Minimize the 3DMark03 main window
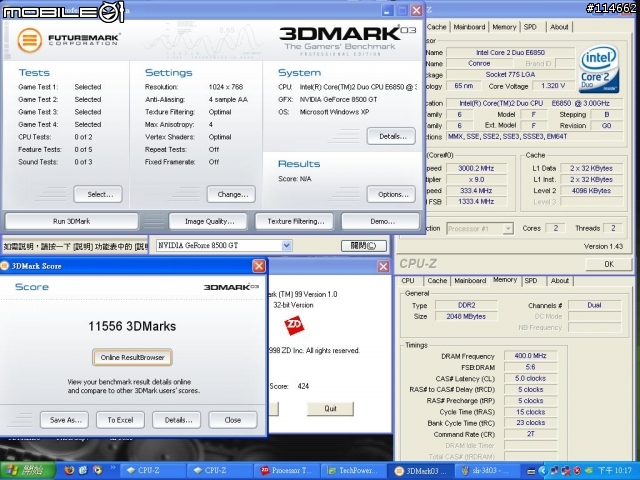The width and height of the screenshot is (640, 480). click(x=387, y=11)
